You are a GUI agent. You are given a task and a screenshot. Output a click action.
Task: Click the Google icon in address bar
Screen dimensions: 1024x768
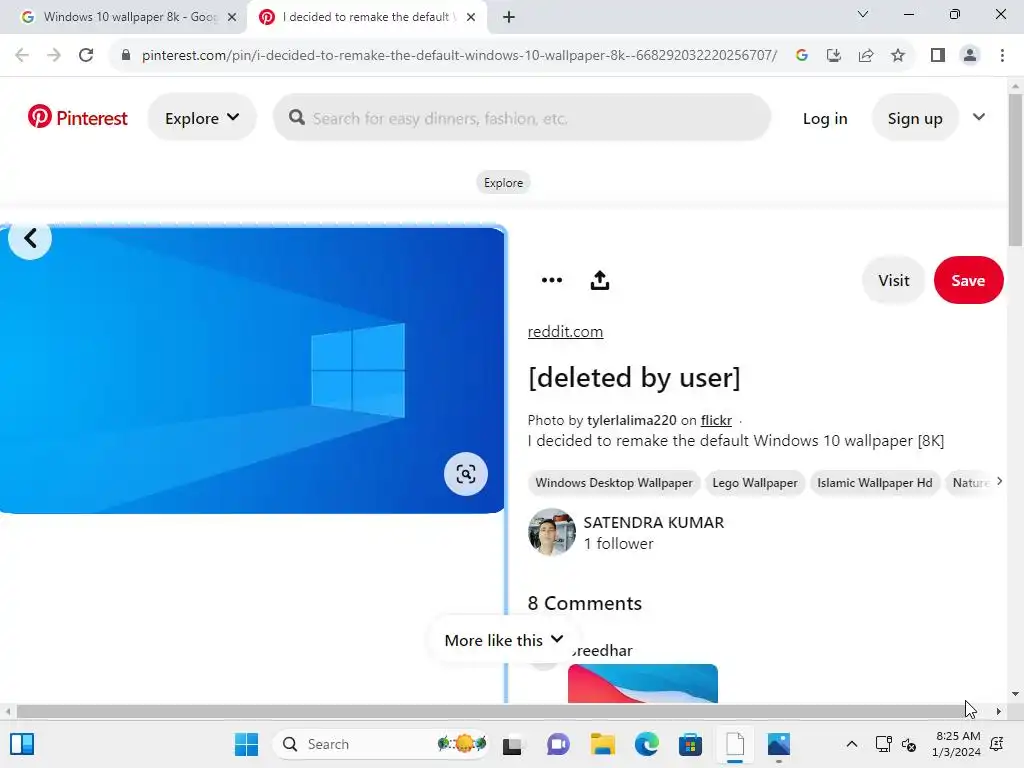click(x=802, y=55)
